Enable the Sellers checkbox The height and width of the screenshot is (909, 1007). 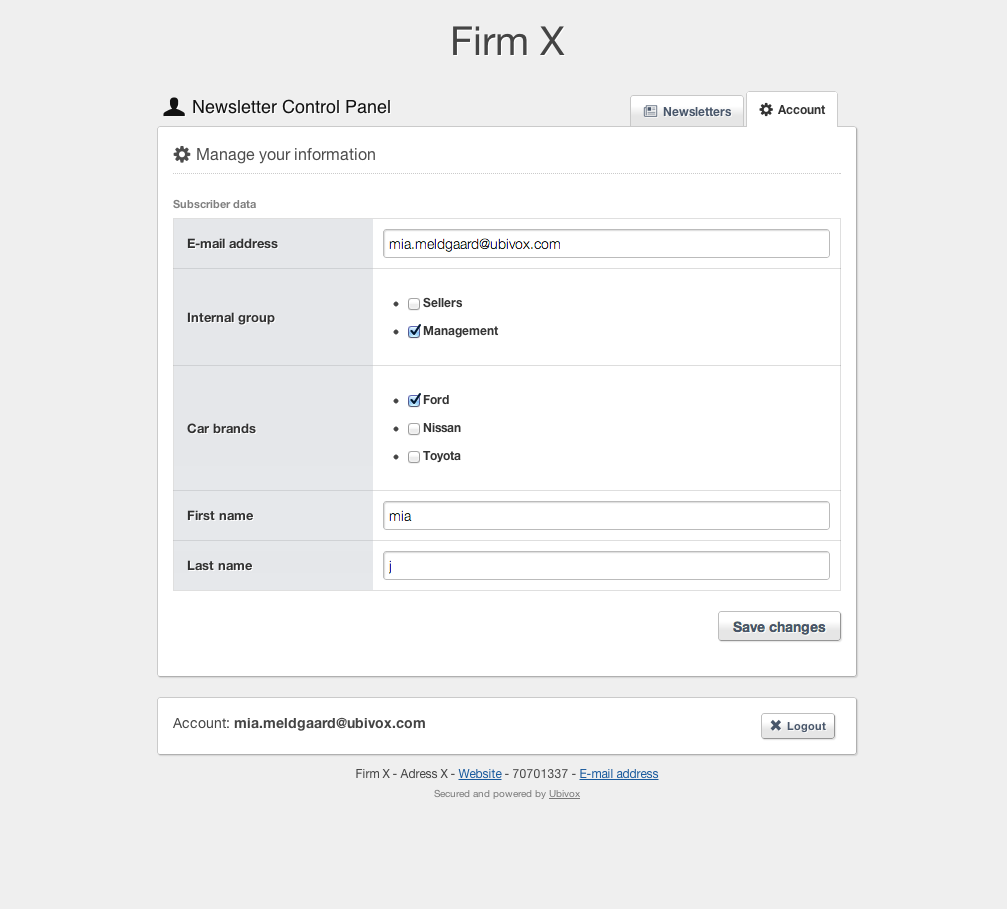[x=414, y=303]
